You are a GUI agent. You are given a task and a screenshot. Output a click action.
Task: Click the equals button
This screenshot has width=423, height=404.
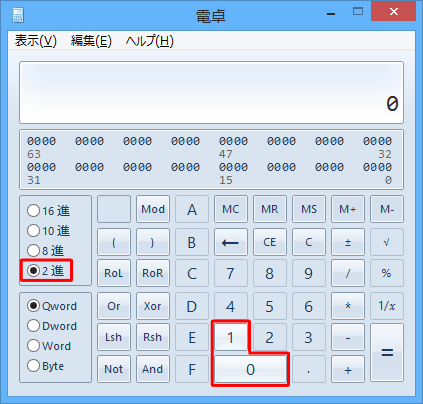click(387, 353)
